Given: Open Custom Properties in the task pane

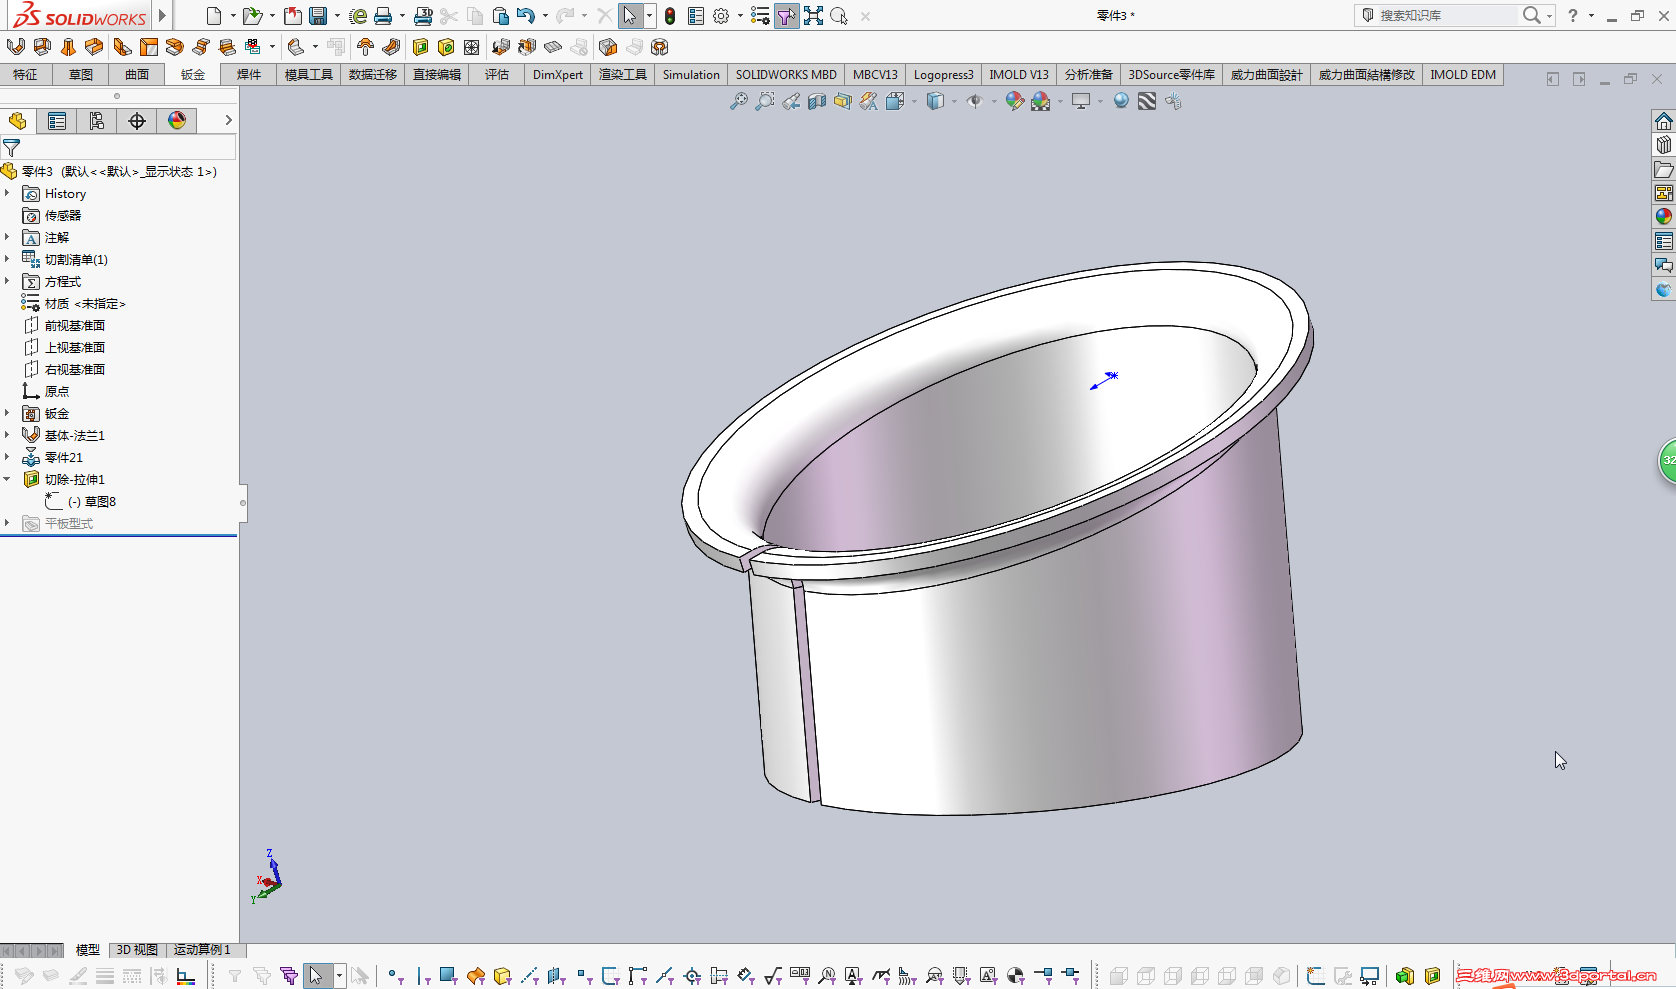Looking at the screenshot, I should click(1664, 241).
